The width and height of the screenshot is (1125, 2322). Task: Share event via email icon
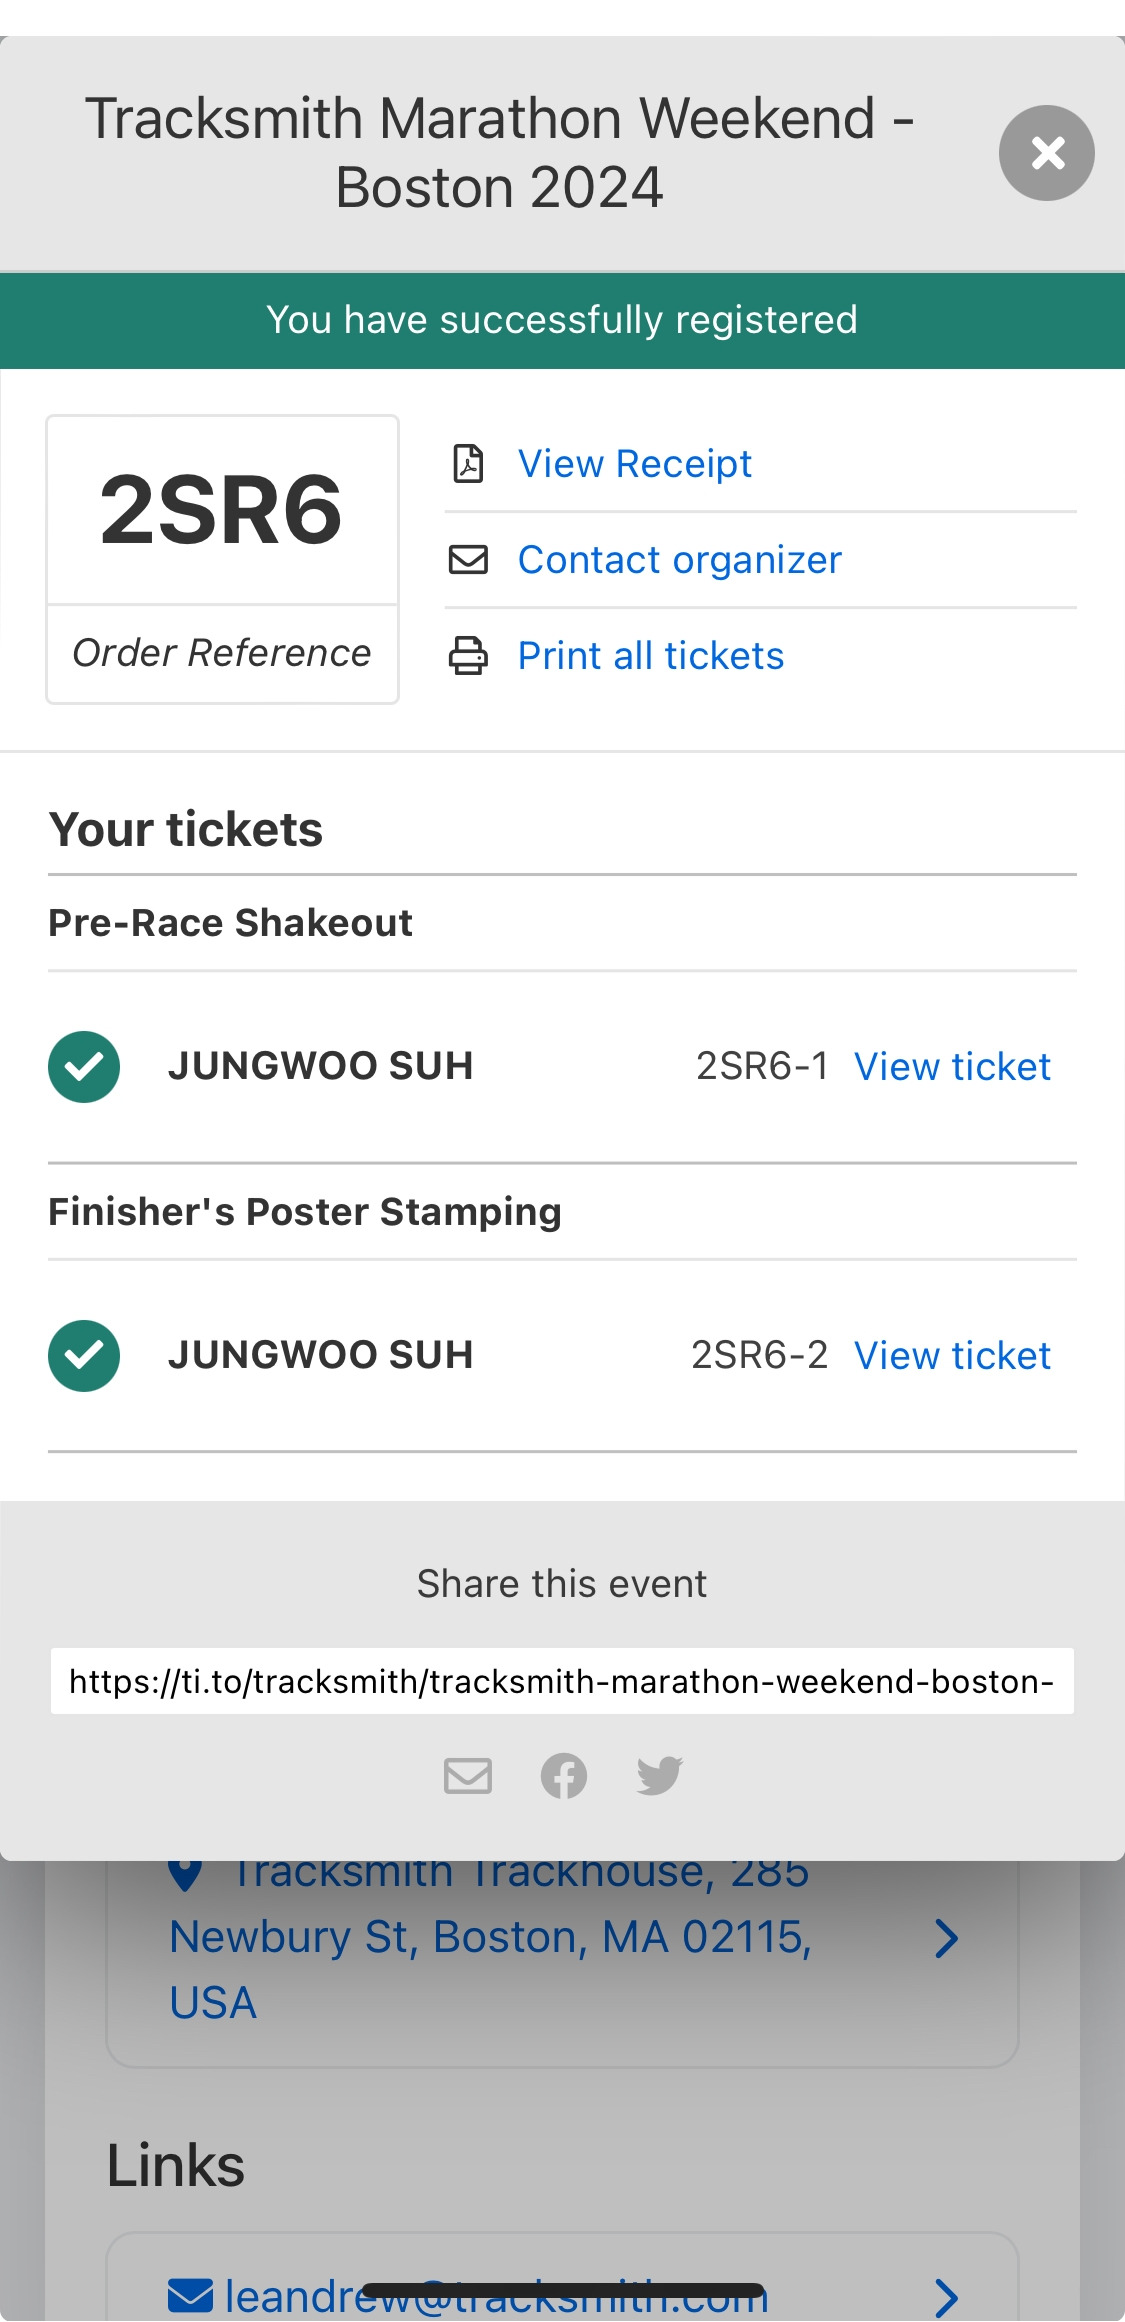(x=468, y=1776)
